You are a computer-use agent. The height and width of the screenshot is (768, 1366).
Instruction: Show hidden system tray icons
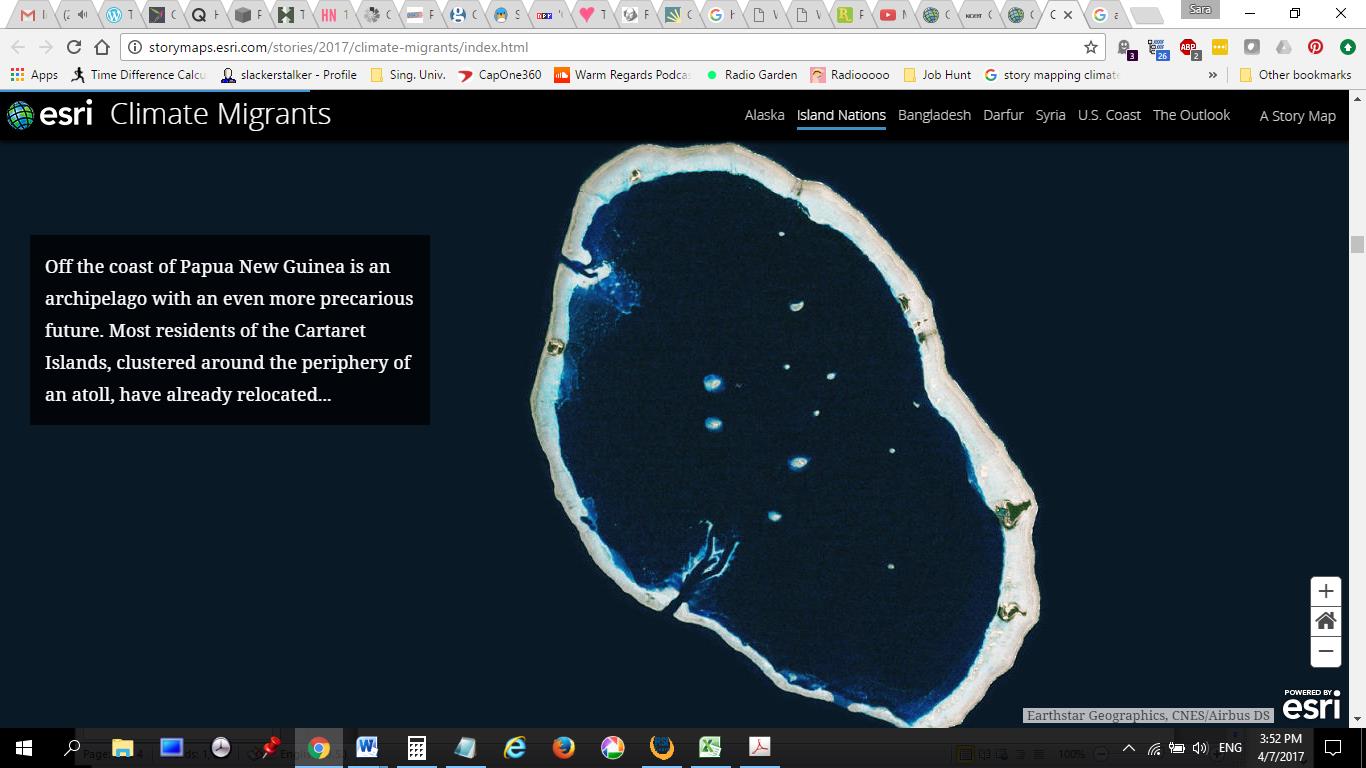pos(1129,748)
